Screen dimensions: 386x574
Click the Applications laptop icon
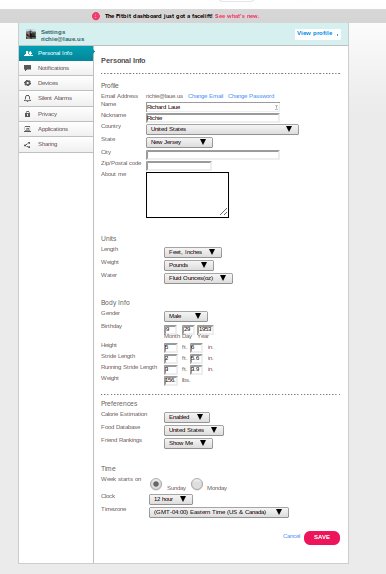pyautogui.click(x=27, y=129)
